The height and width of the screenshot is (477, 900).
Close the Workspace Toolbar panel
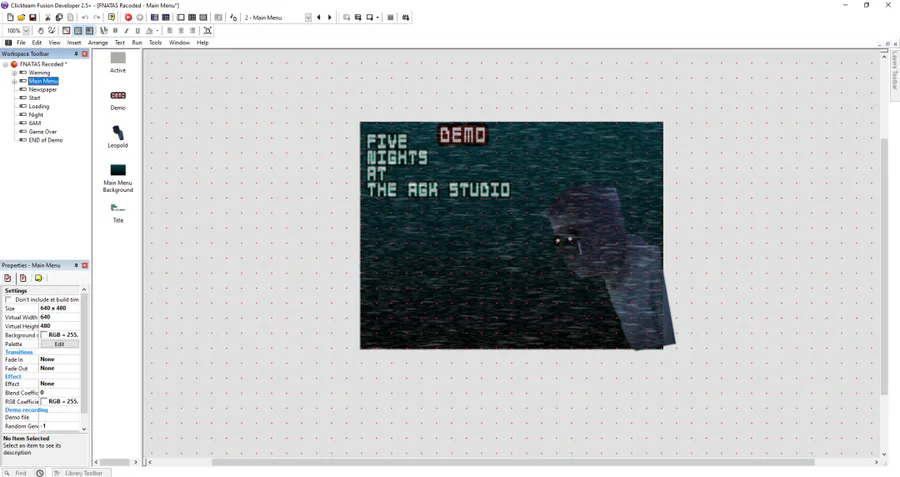coord(85,53)
